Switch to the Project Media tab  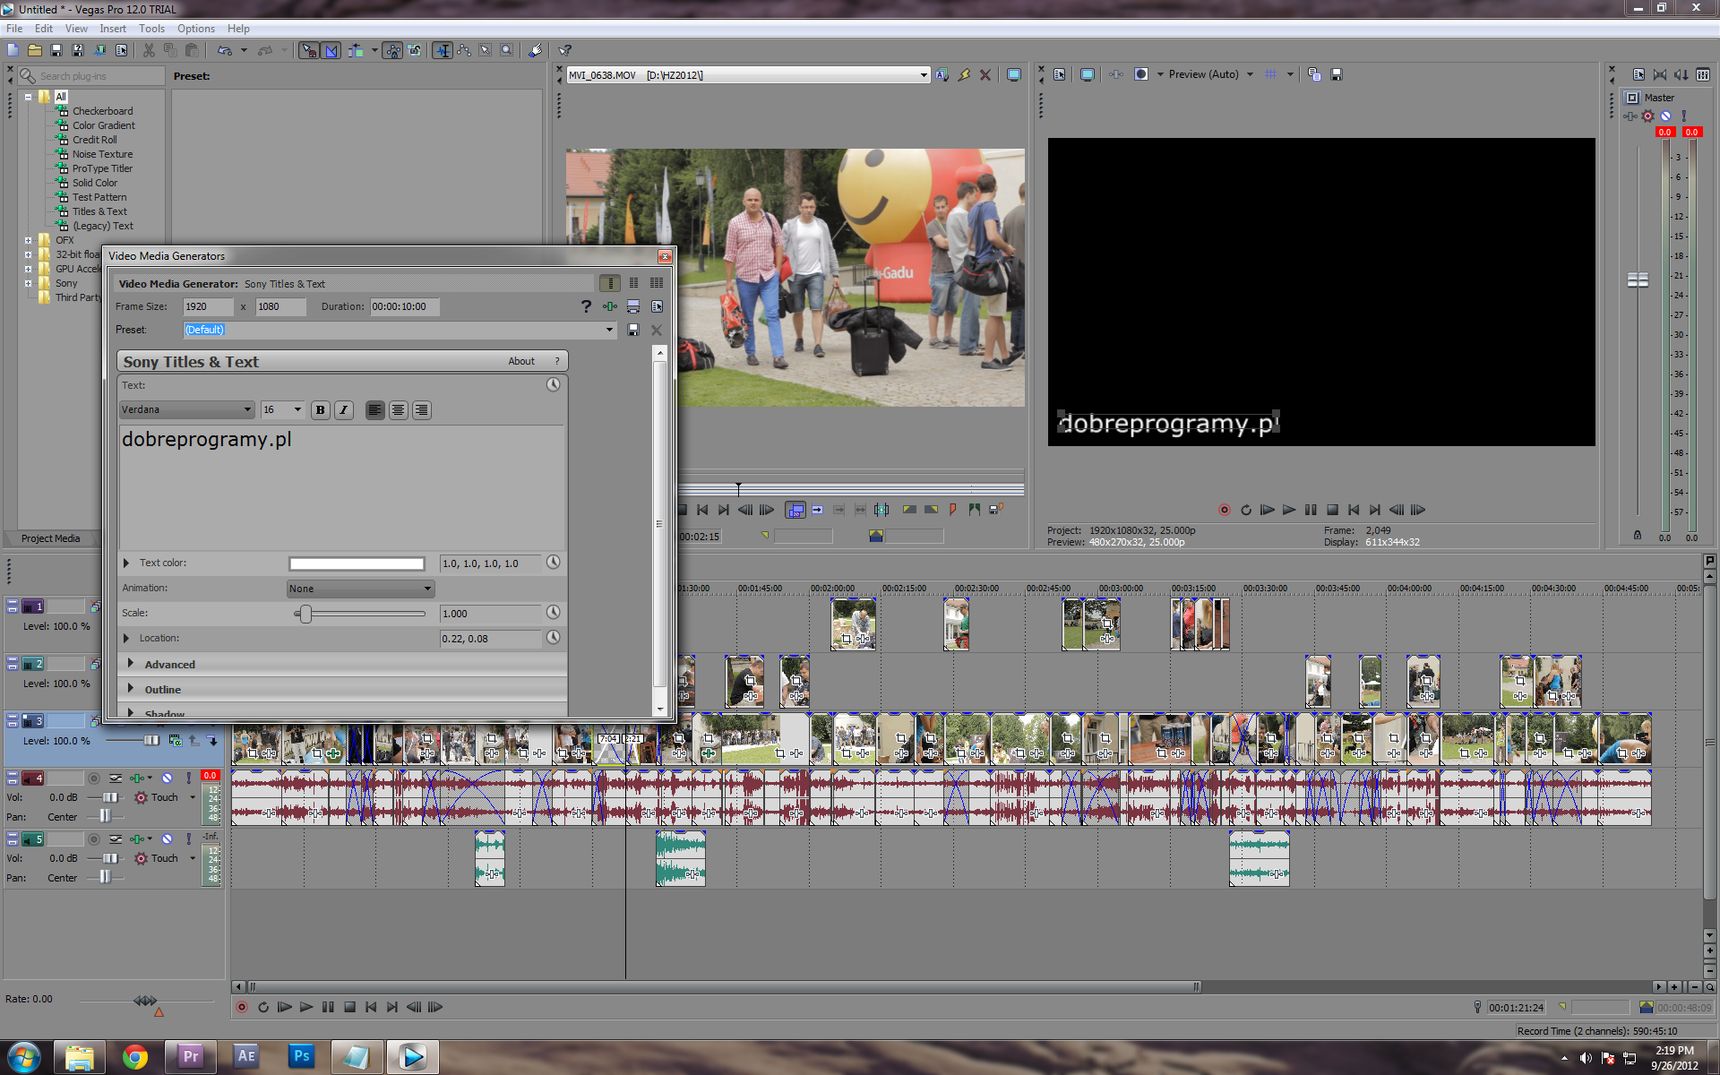tap(51, 538)
